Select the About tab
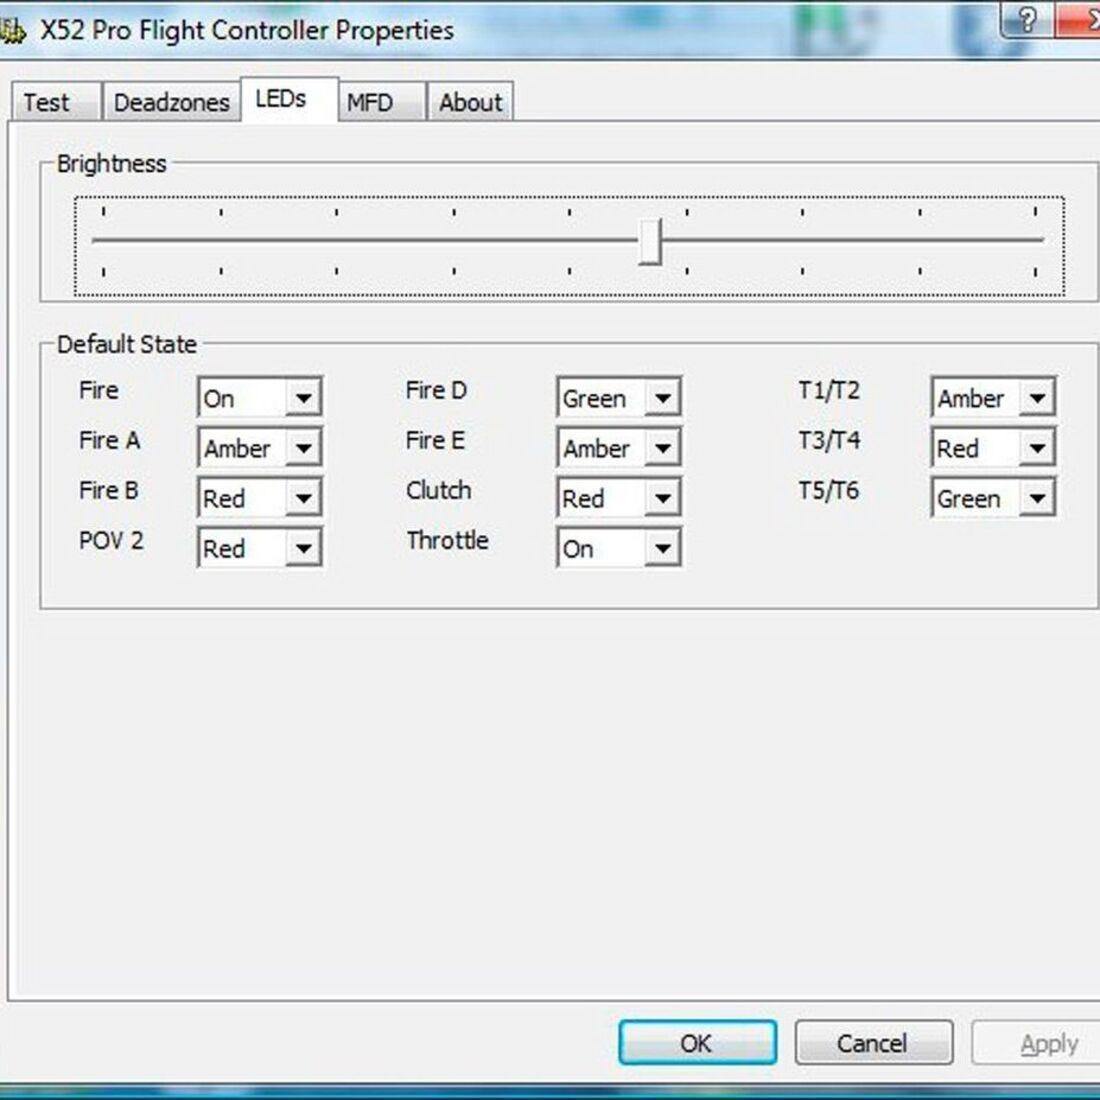This screenshot has height=1100, width=1100. (470, 103)
